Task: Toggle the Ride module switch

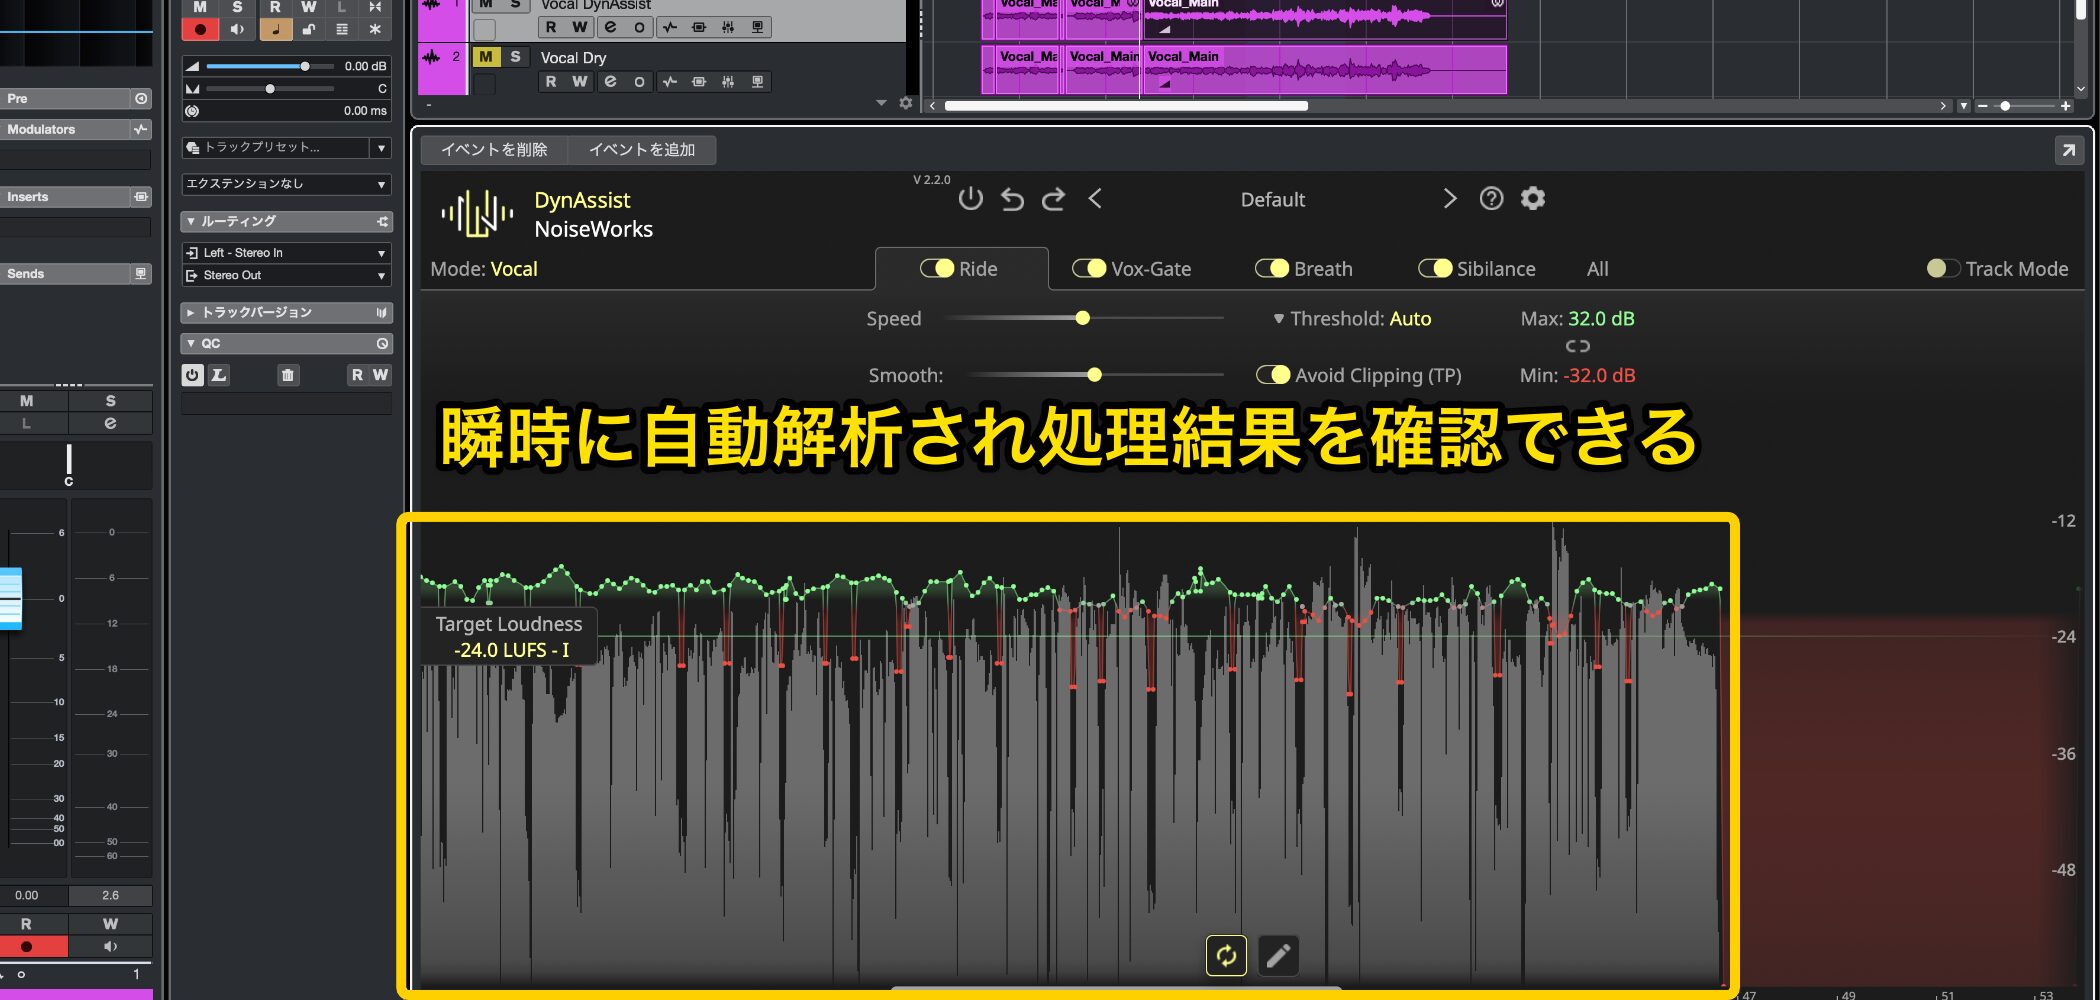Action: click(937, 268)
